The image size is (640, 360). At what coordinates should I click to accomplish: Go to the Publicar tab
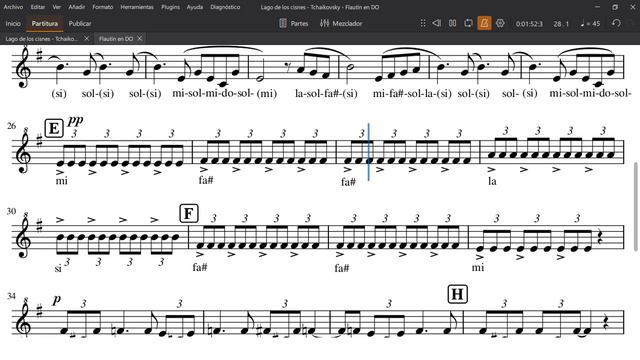[x=80, y=24]
